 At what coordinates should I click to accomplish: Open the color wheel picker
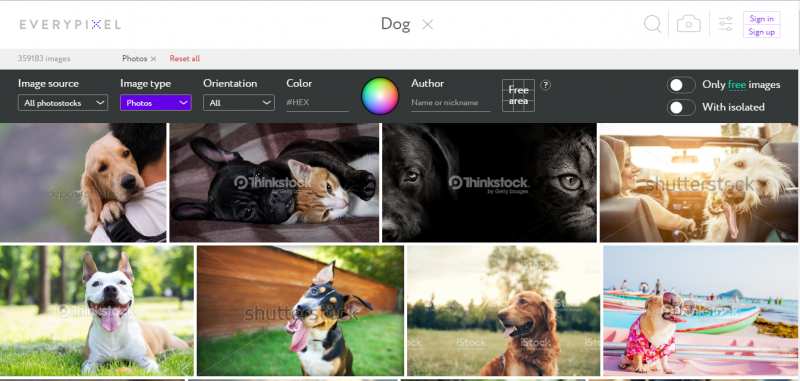coord(380,96)
